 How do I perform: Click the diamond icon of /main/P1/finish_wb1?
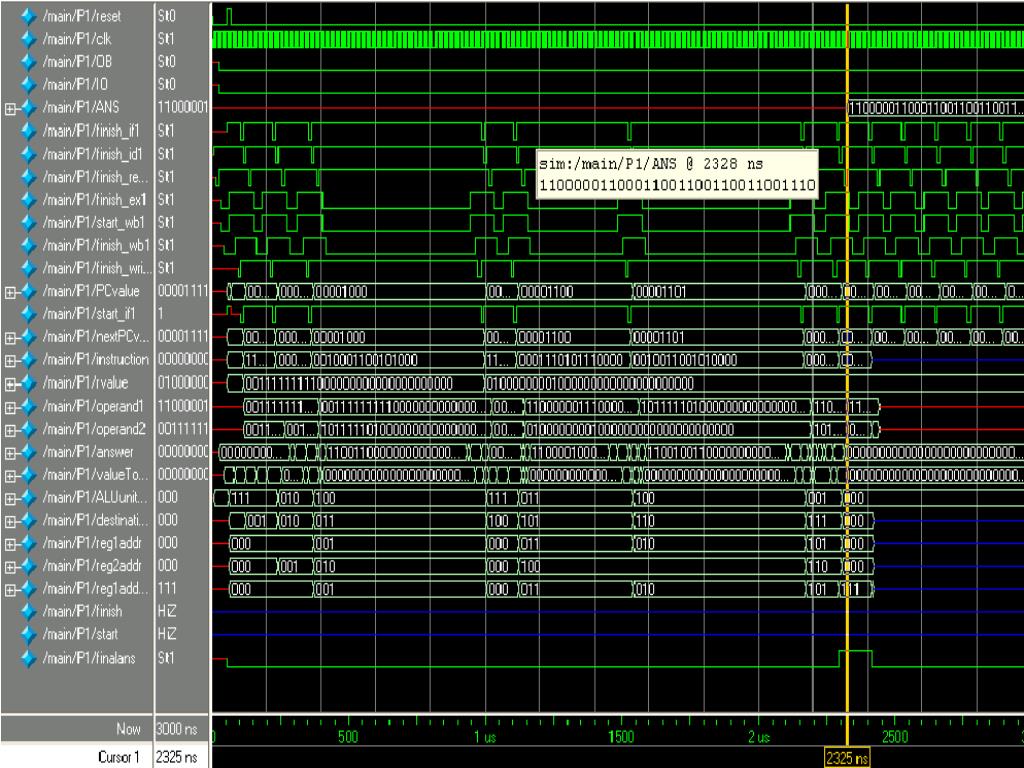(x=28, y=246)
